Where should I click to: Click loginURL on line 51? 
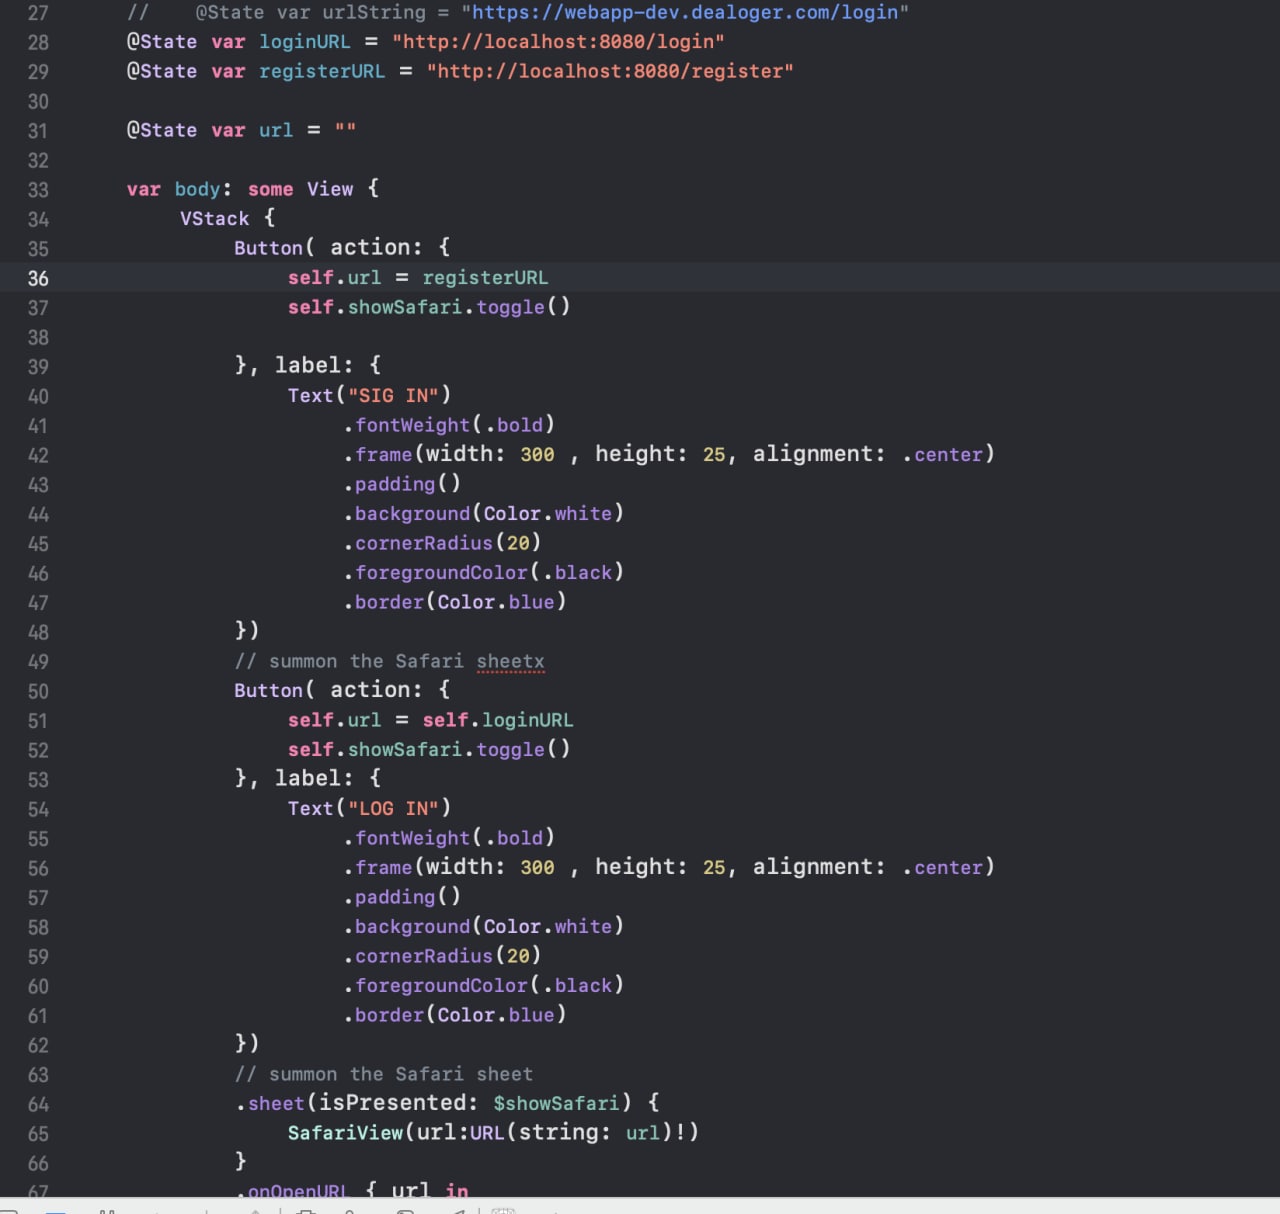528,720
